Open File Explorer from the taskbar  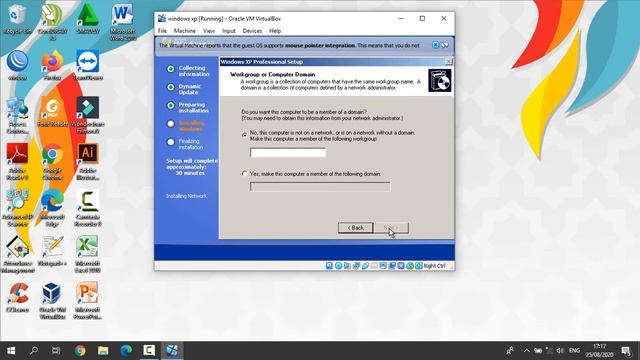[x=103, y=351]
